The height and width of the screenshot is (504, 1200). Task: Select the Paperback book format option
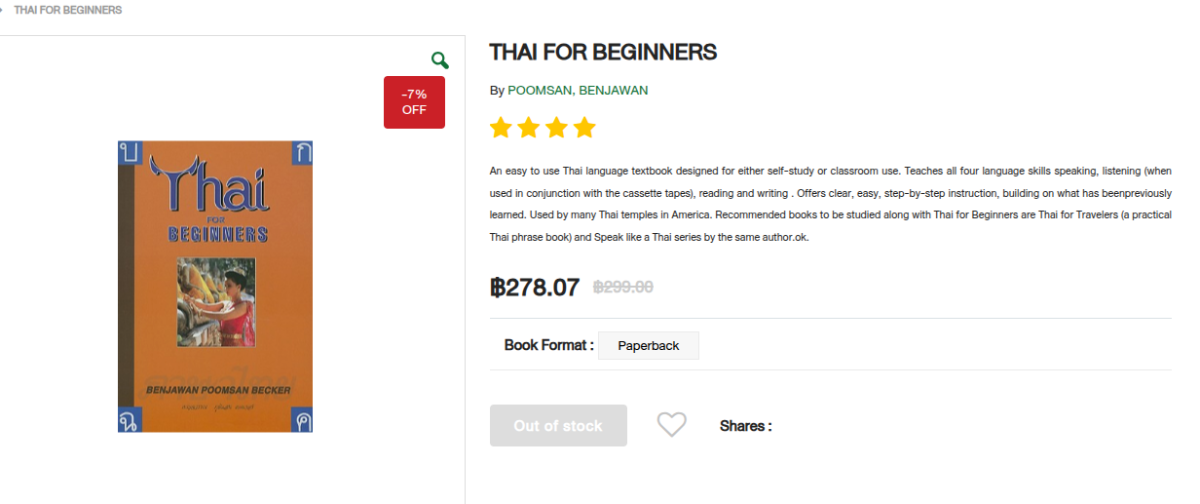[x=648, y=346]
